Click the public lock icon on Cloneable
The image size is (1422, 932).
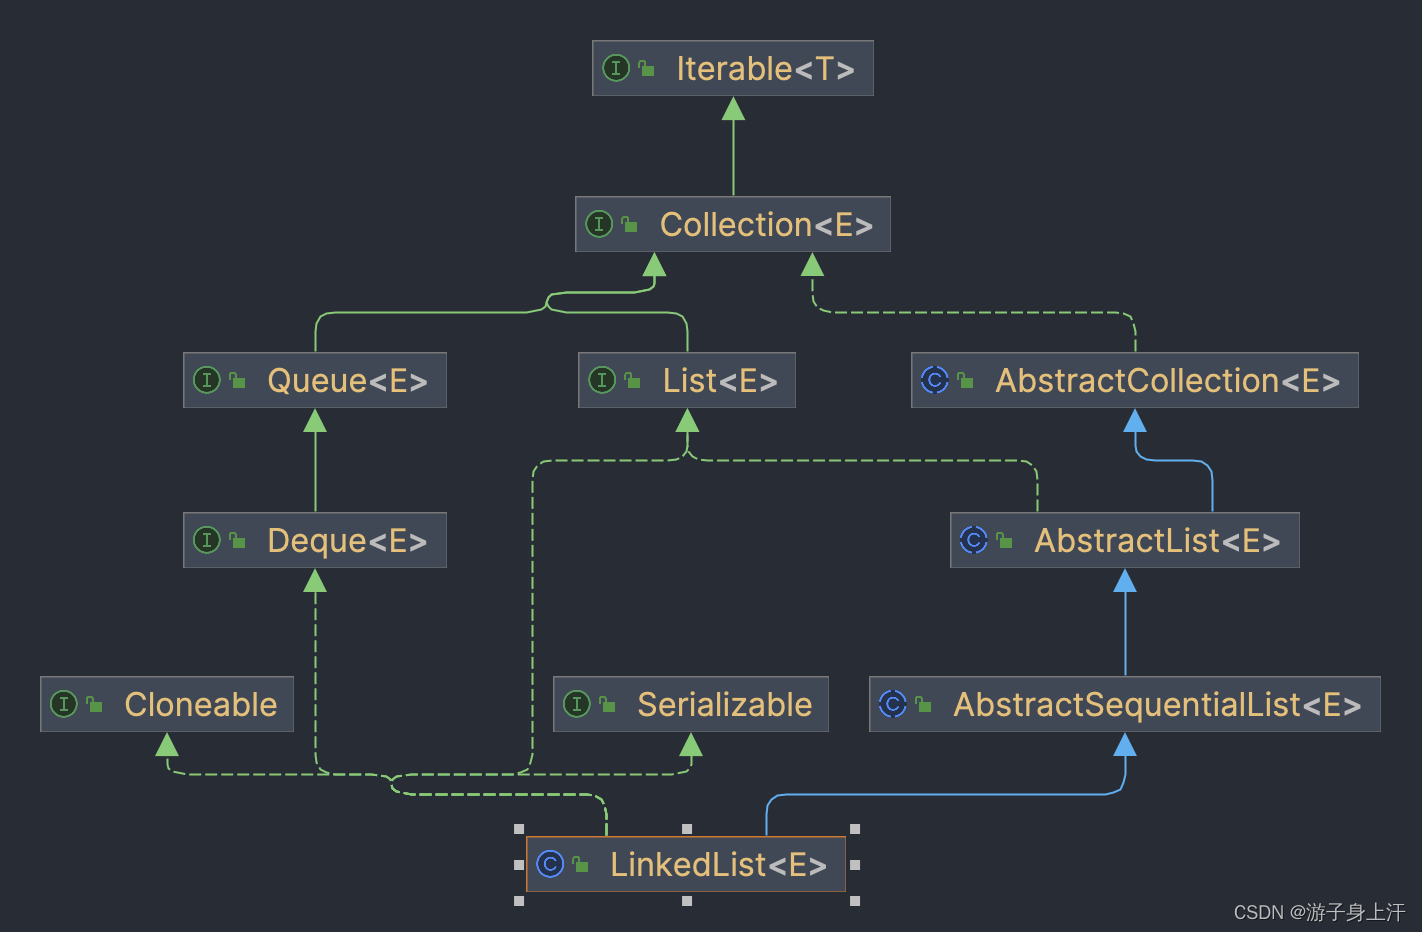pyautogui.click(x=95, y=704)
